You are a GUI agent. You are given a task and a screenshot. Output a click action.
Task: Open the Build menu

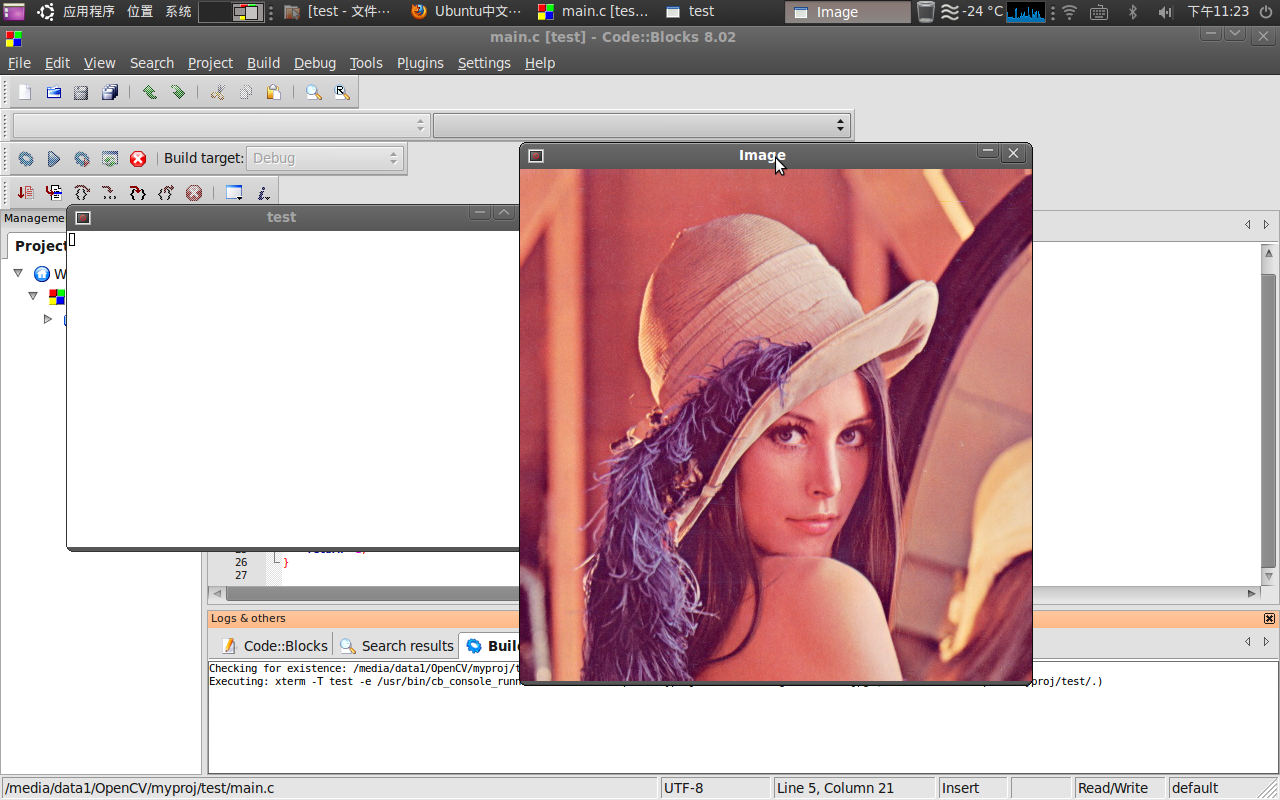coord(263,63)
